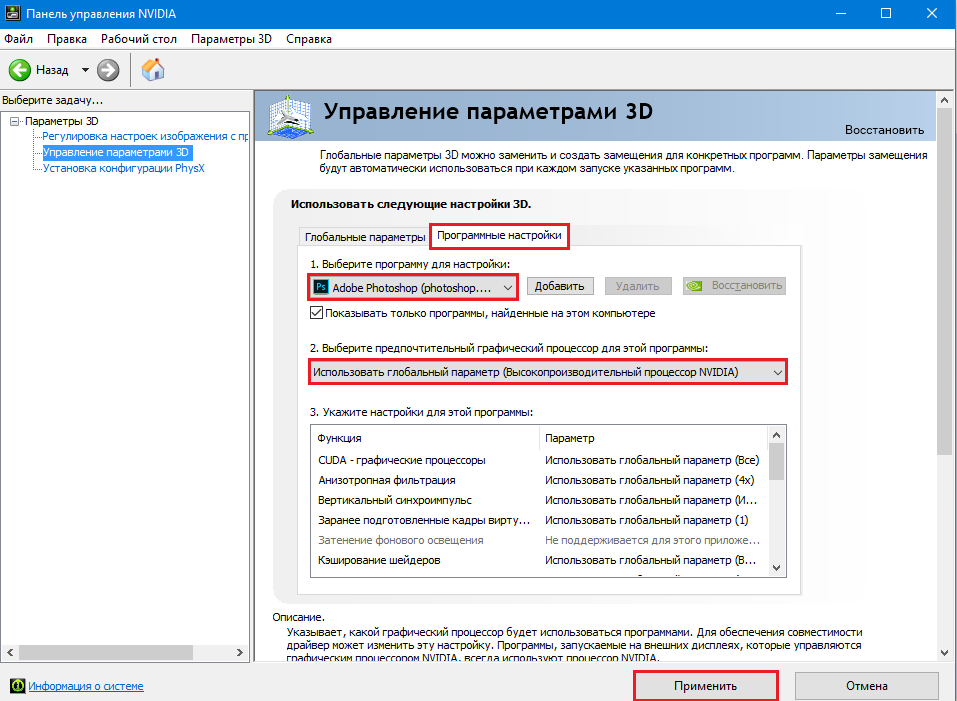Click main panel scroll up arrow
957x701 pixels.
click(945, 99)
